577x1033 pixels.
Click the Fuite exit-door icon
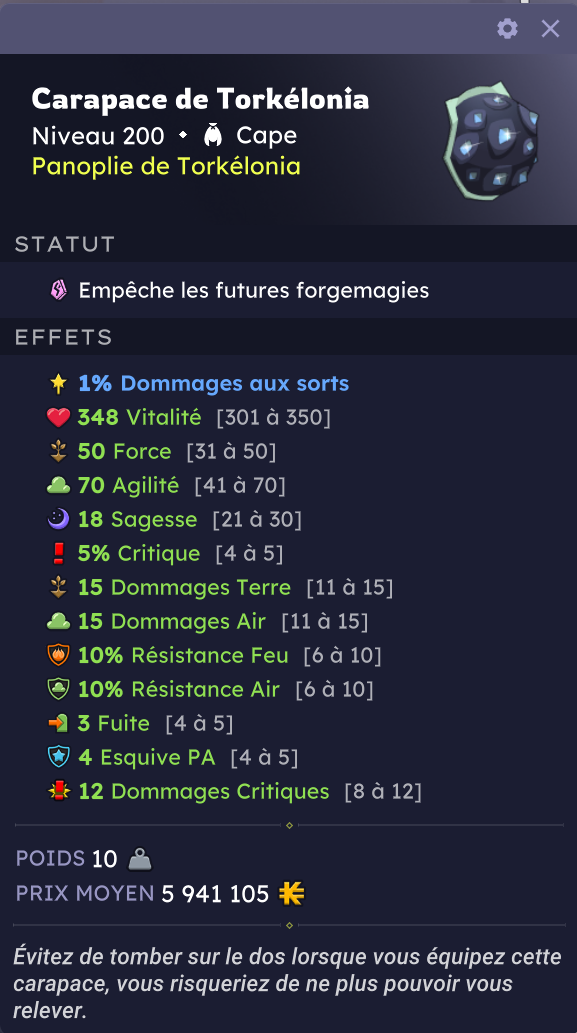(59, 723)
